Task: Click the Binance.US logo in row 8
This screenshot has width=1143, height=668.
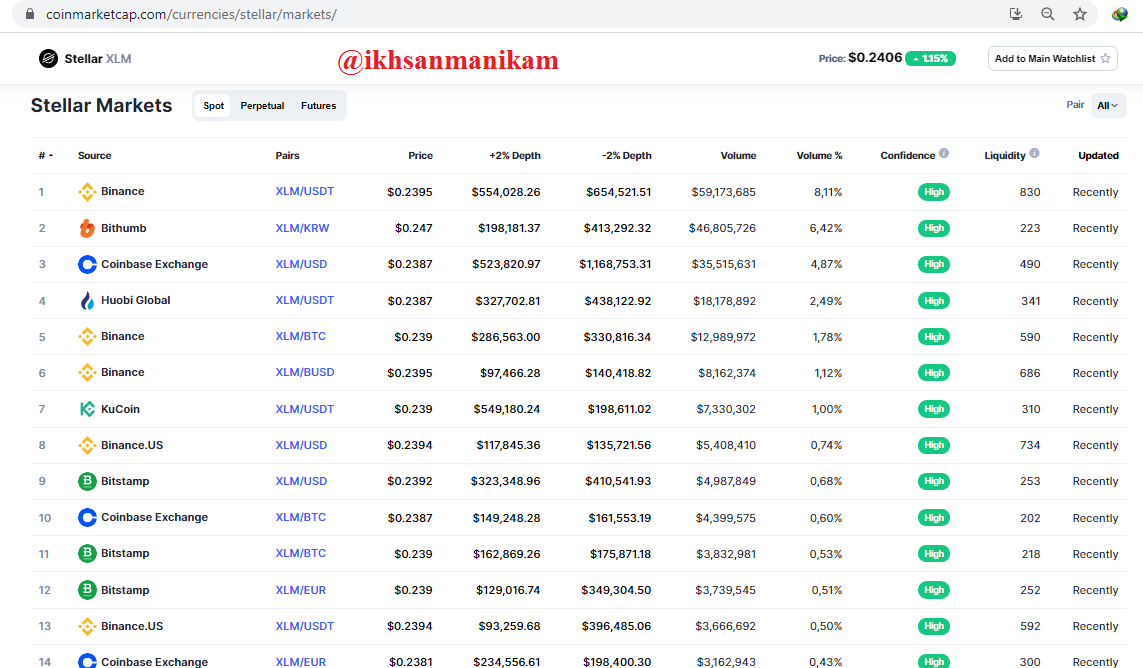Action: [87, 445]
